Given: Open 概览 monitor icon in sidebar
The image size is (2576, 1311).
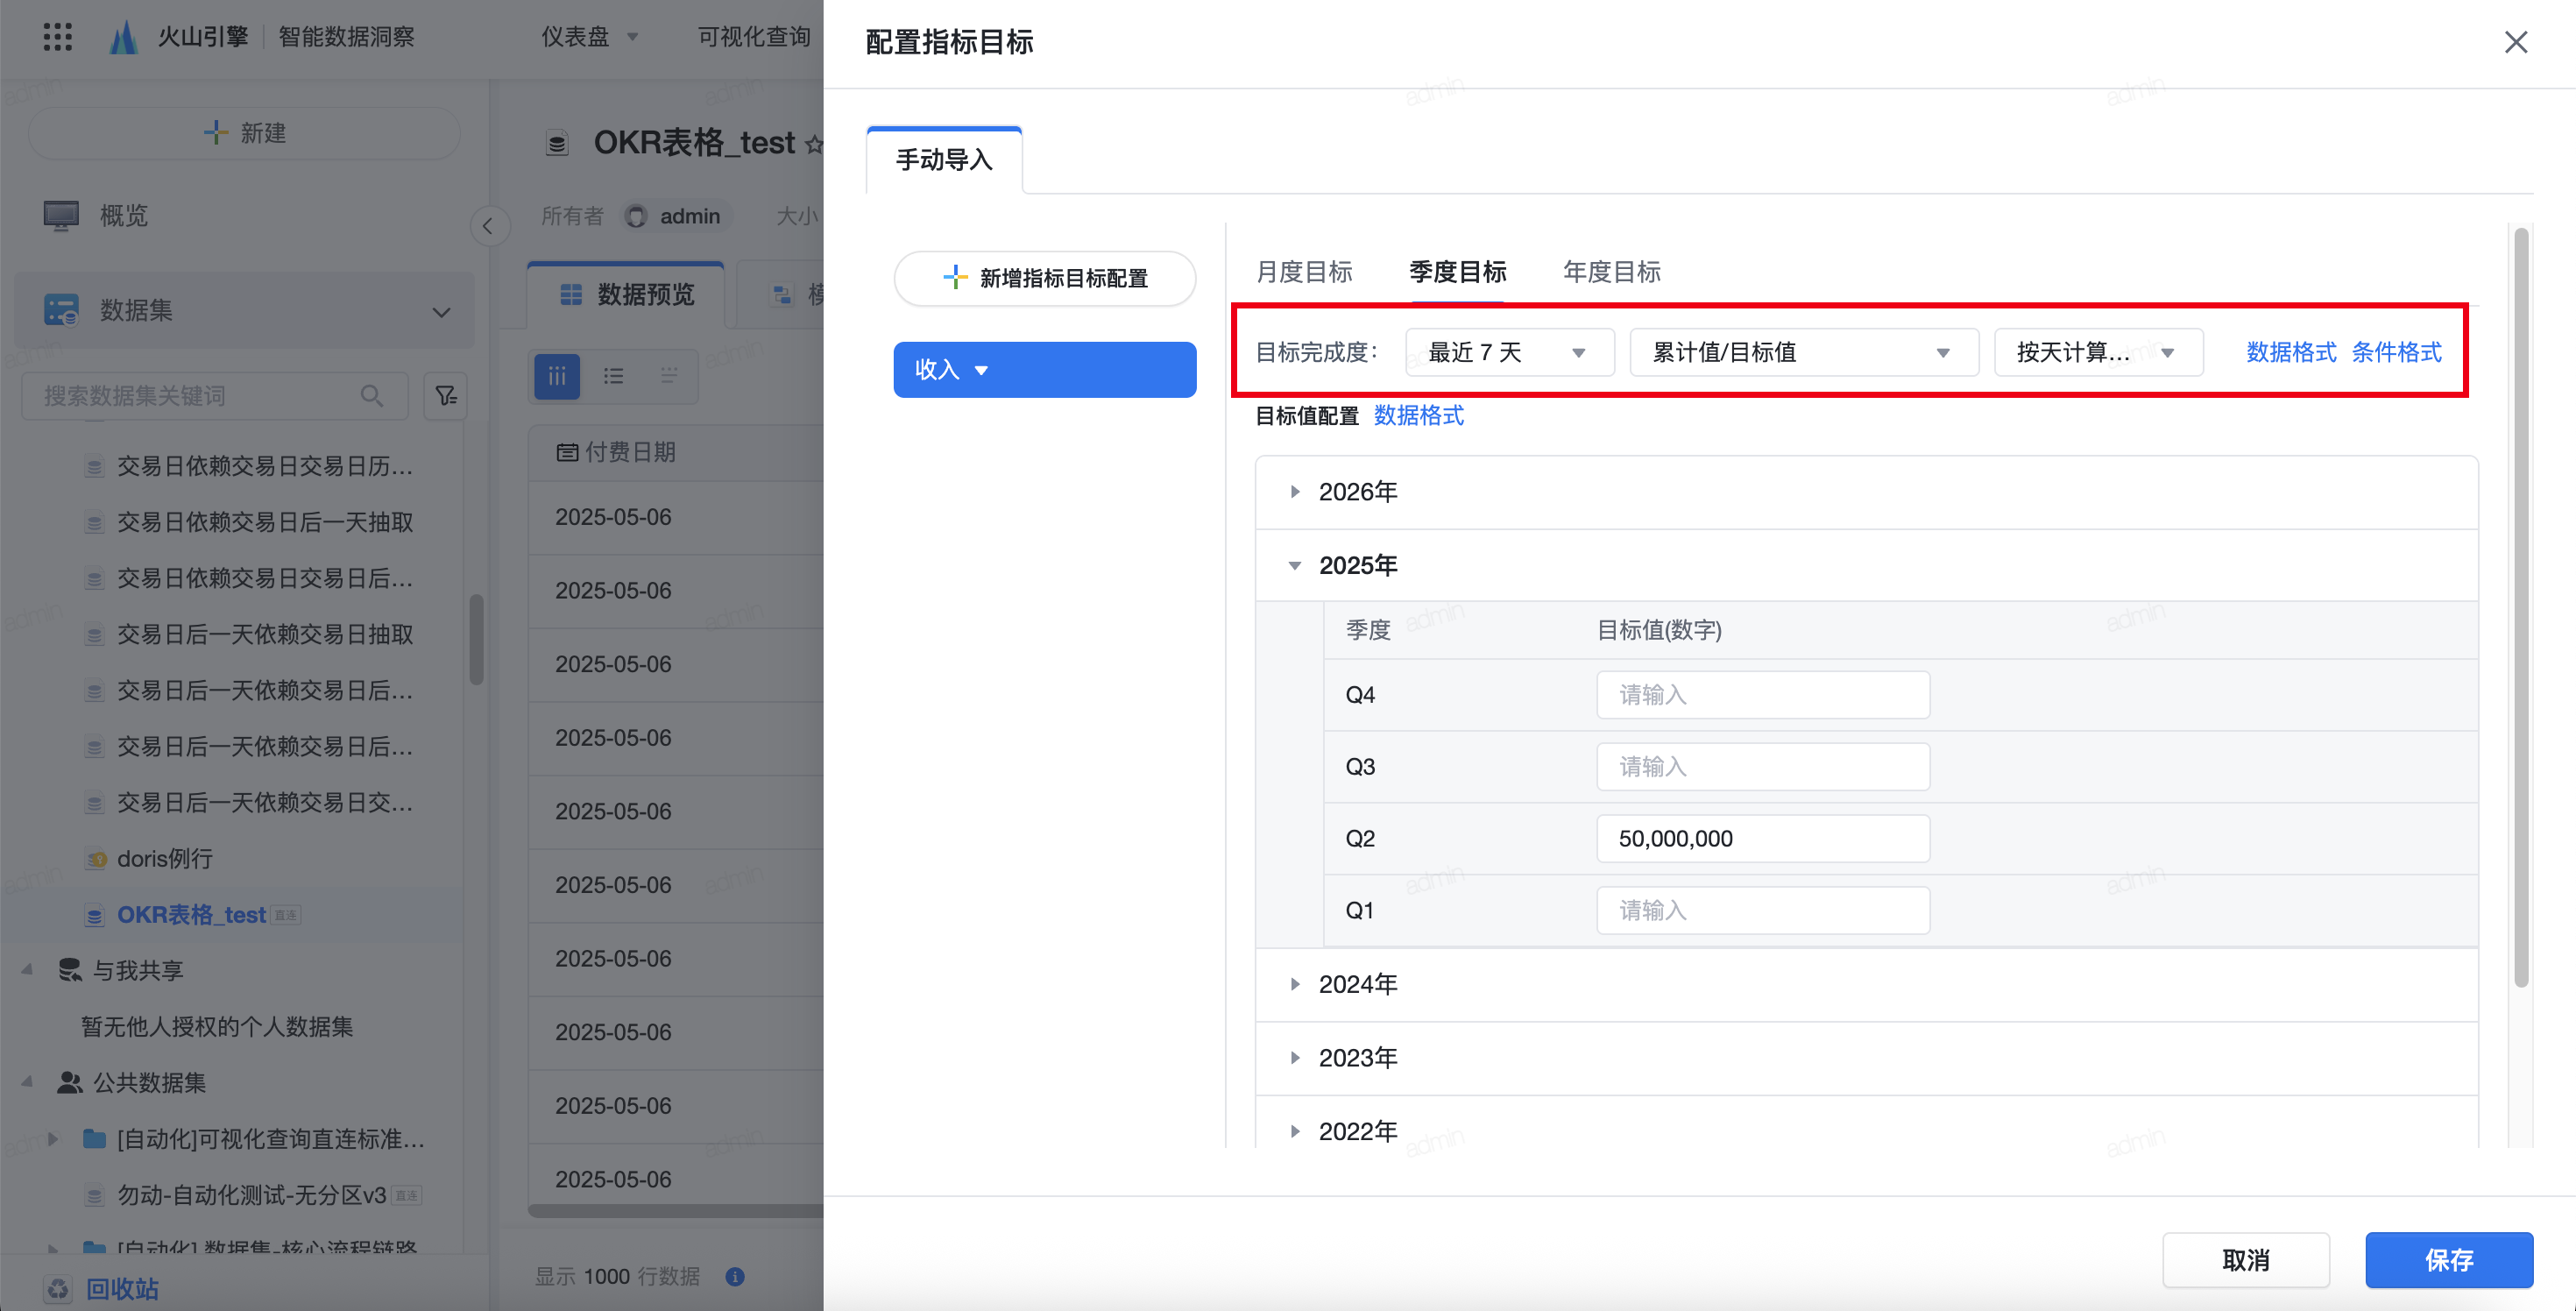Looking at the screenshot, I should pos(61,215).
